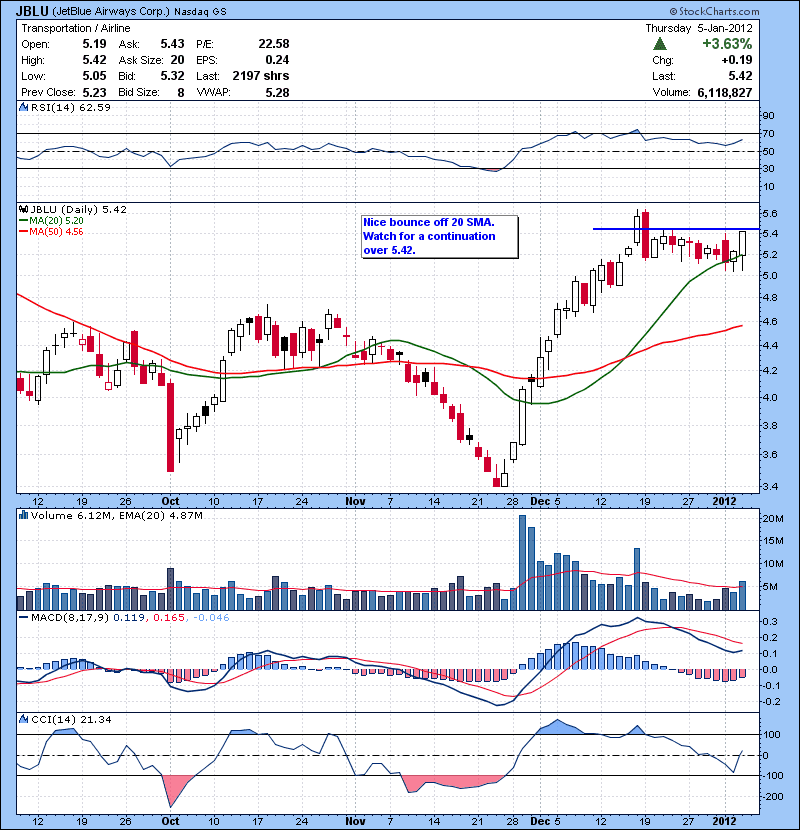800x830 pixels.
Task: Click the 'Nice bounce off 20 SMA' annotation box
Action: pyautogui.click(x=439, y=237)
